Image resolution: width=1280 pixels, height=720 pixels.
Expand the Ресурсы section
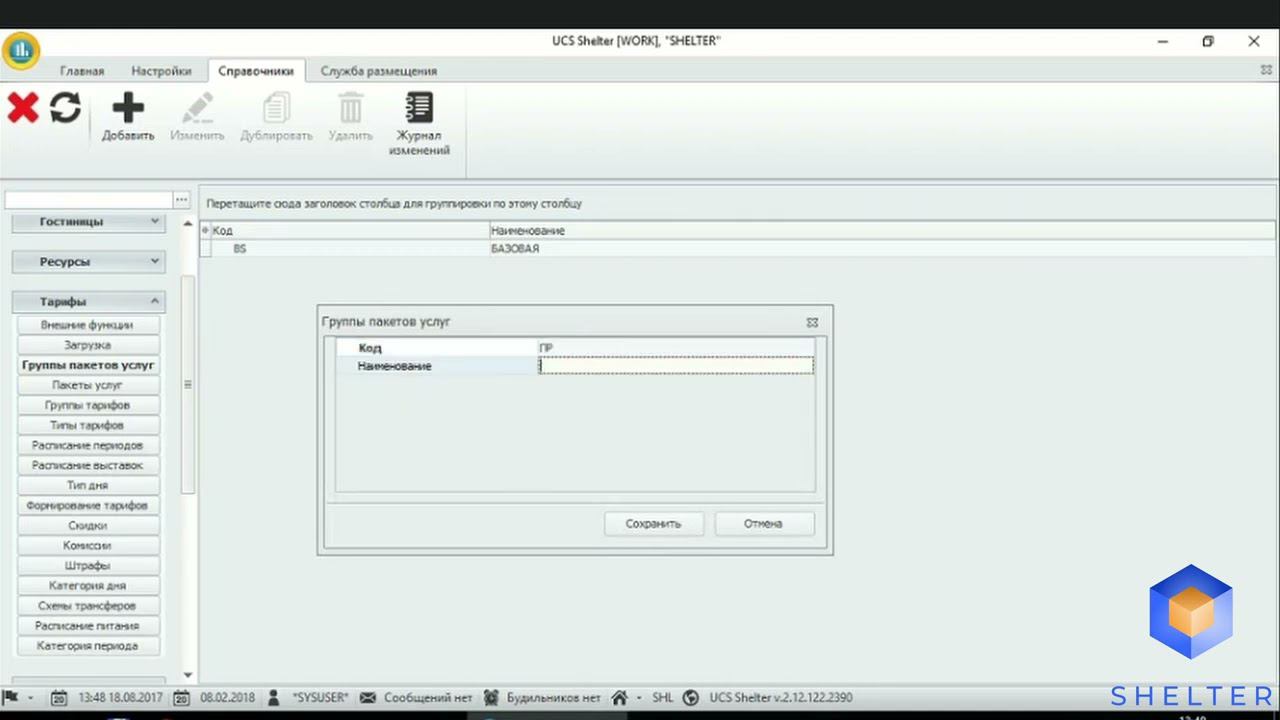[x=88, y=262]
